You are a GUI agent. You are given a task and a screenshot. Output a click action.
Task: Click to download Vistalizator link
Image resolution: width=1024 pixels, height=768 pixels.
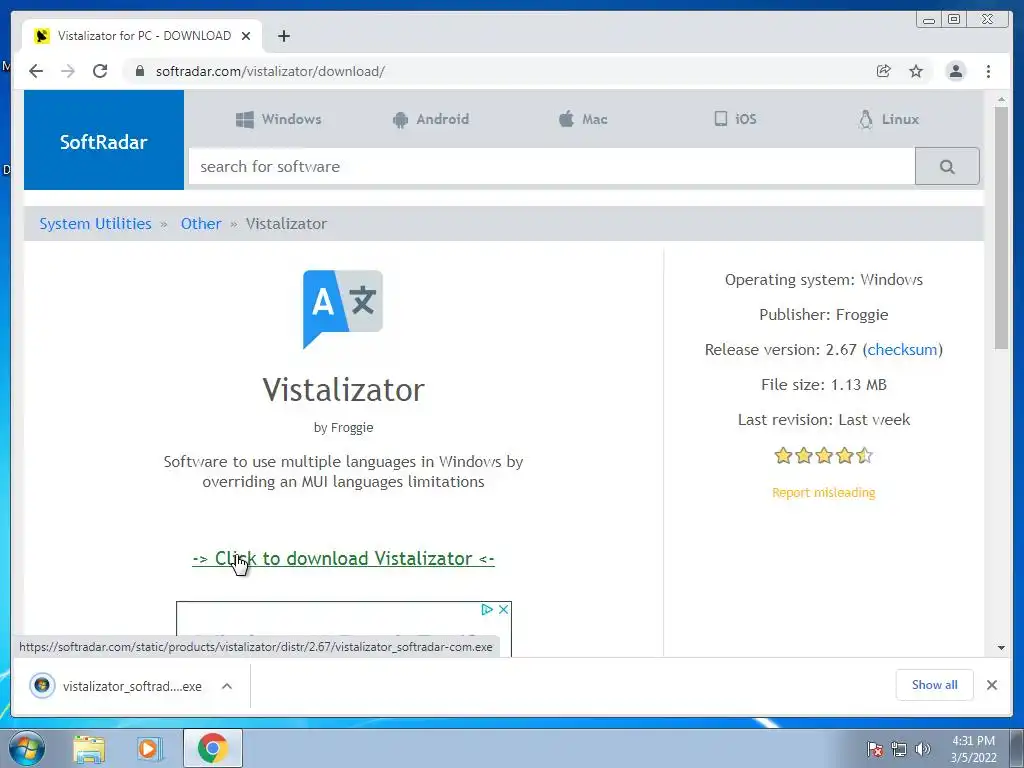(x=344, y=559)
